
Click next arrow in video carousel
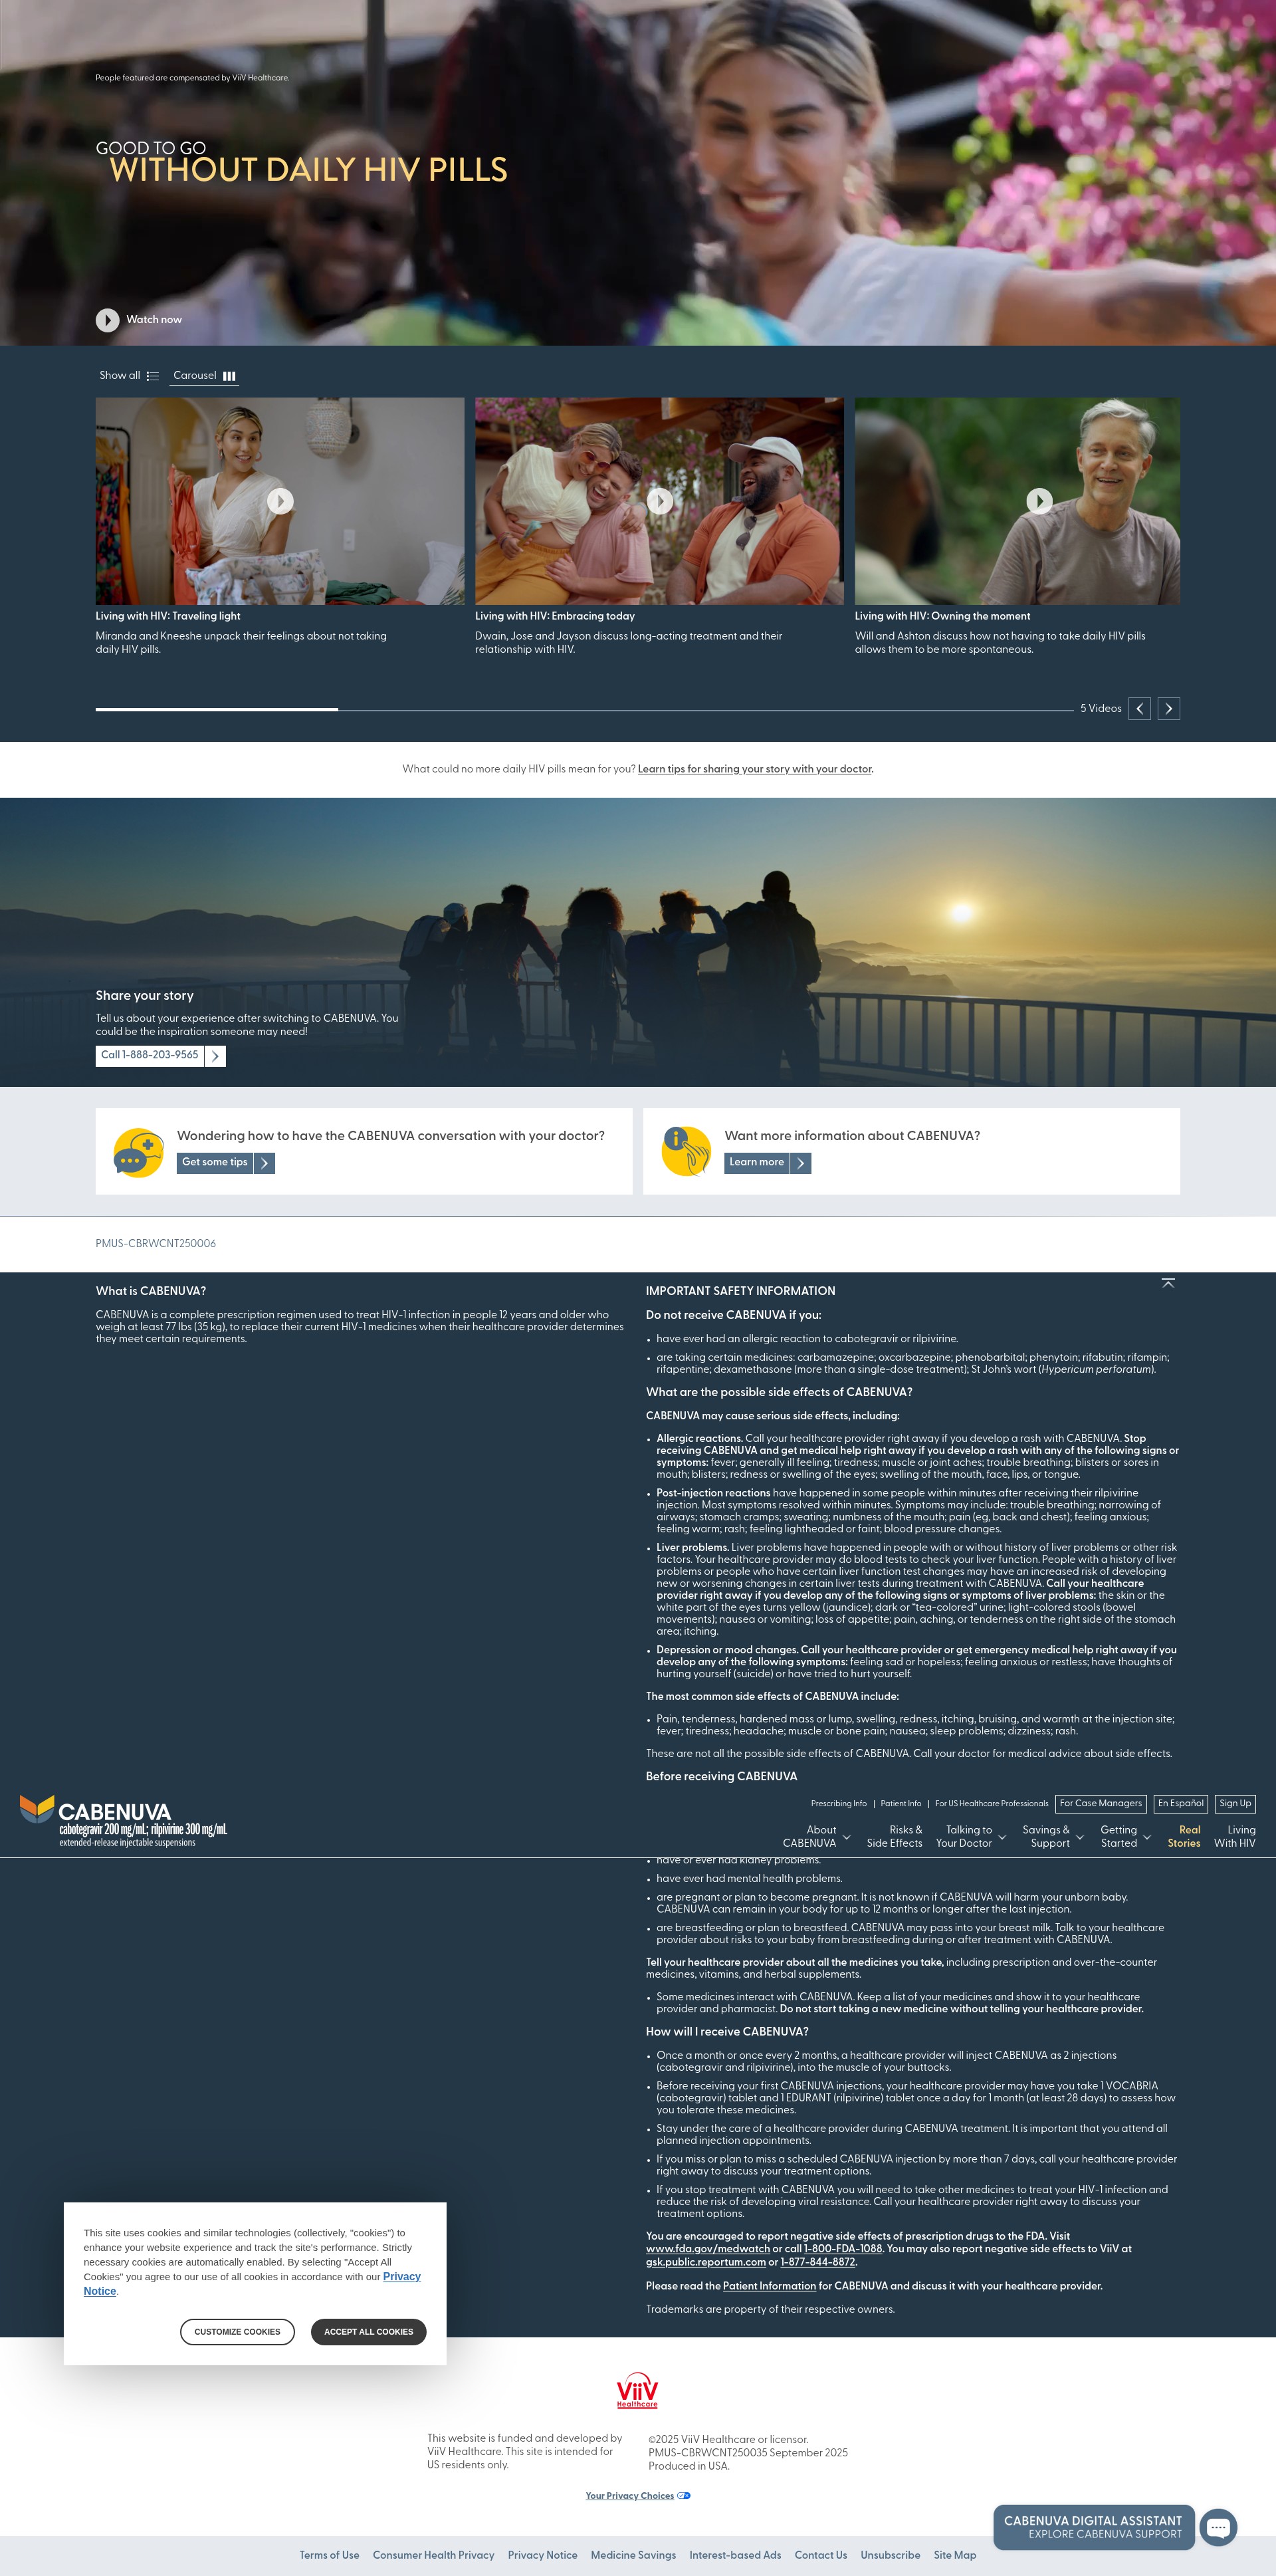coord(1169,709)
